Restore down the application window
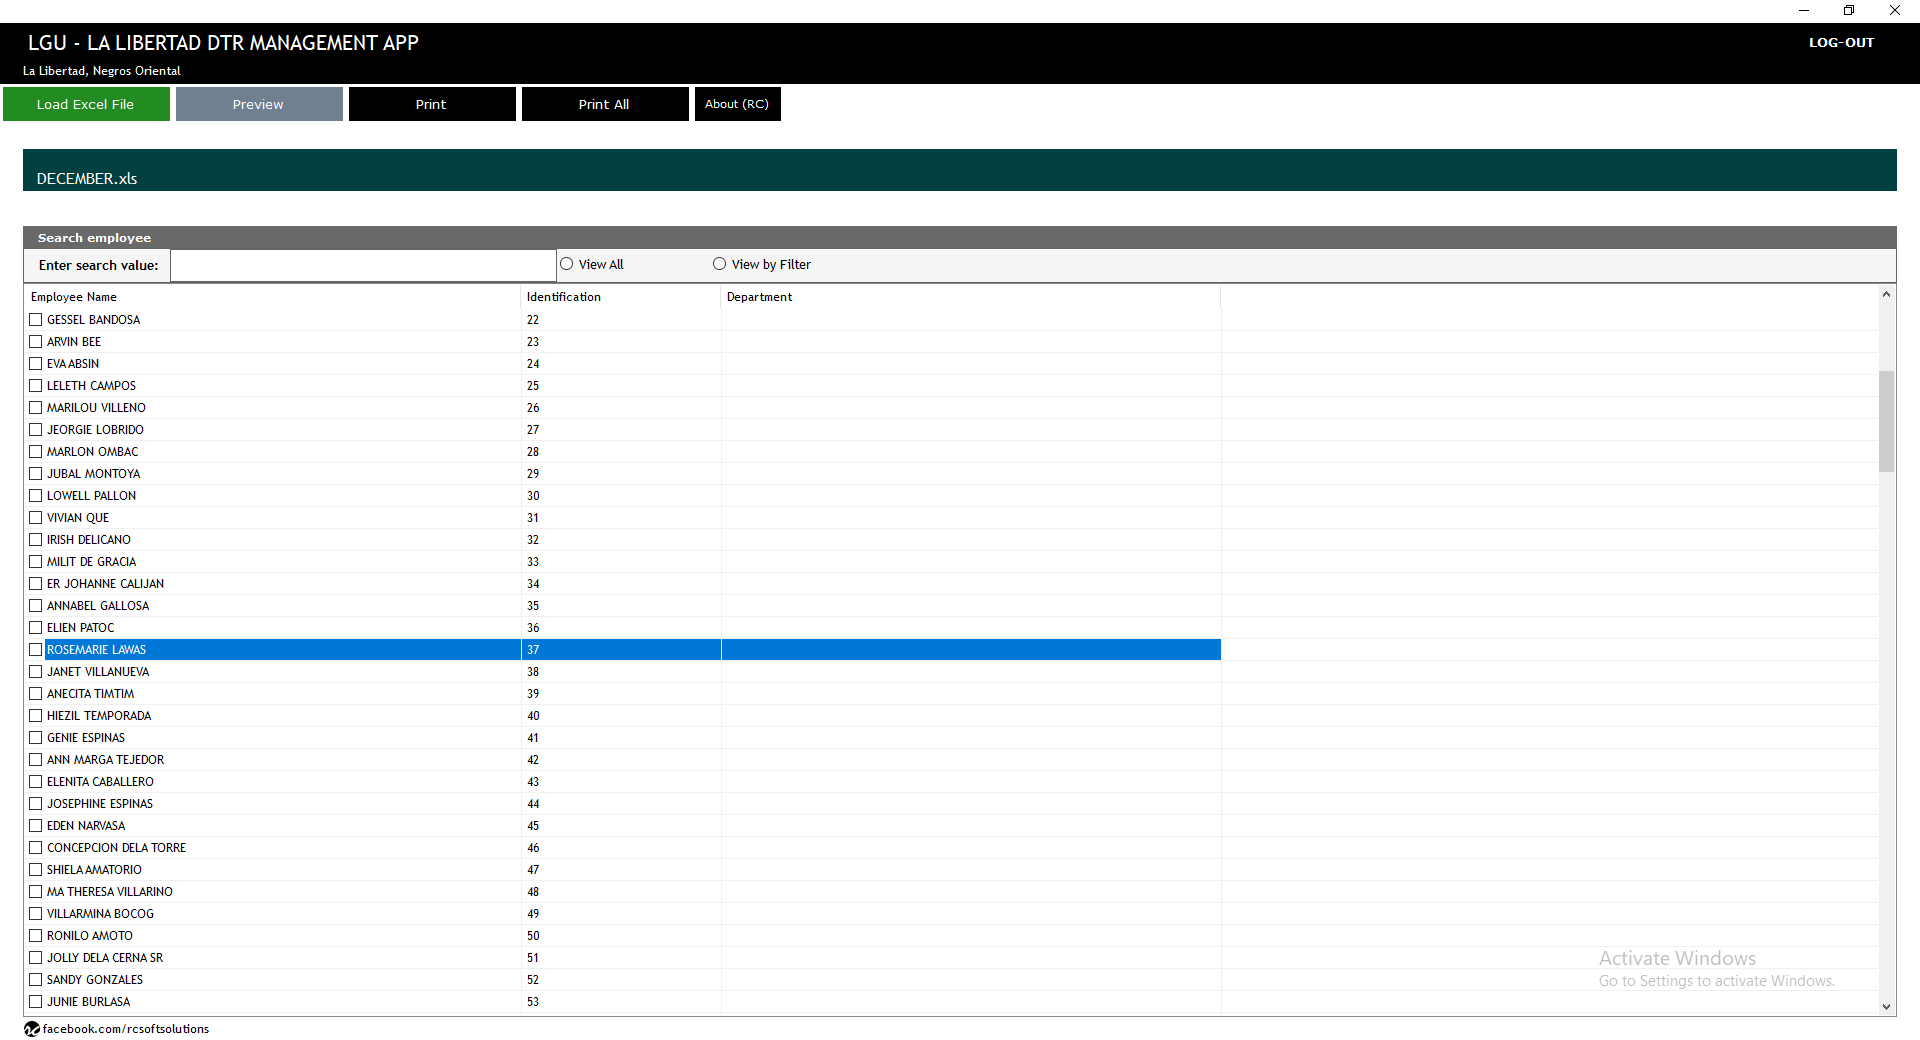Image resolution: width=1920 pixels, height=1040 pixels. [1849, 11]
